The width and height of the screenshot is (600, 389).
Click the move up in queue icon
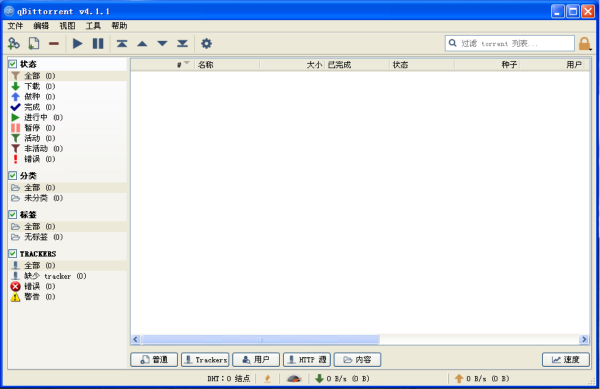click(x=142, y=44)
